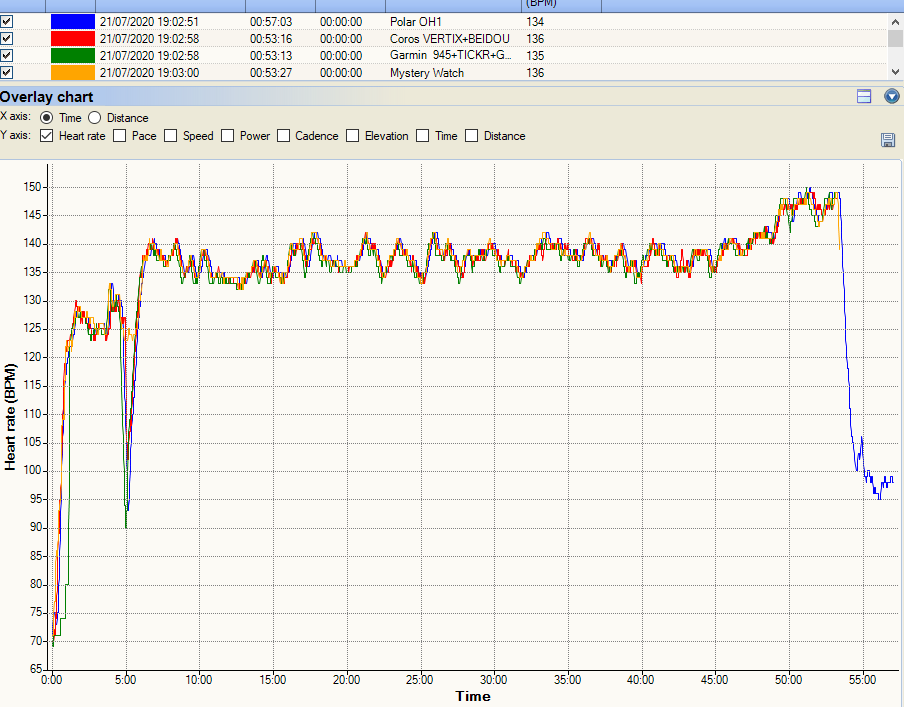Uncheck the Polar OH1 activity row
Viewport: 904px width, 707px height.
click(x=7, y=21)
